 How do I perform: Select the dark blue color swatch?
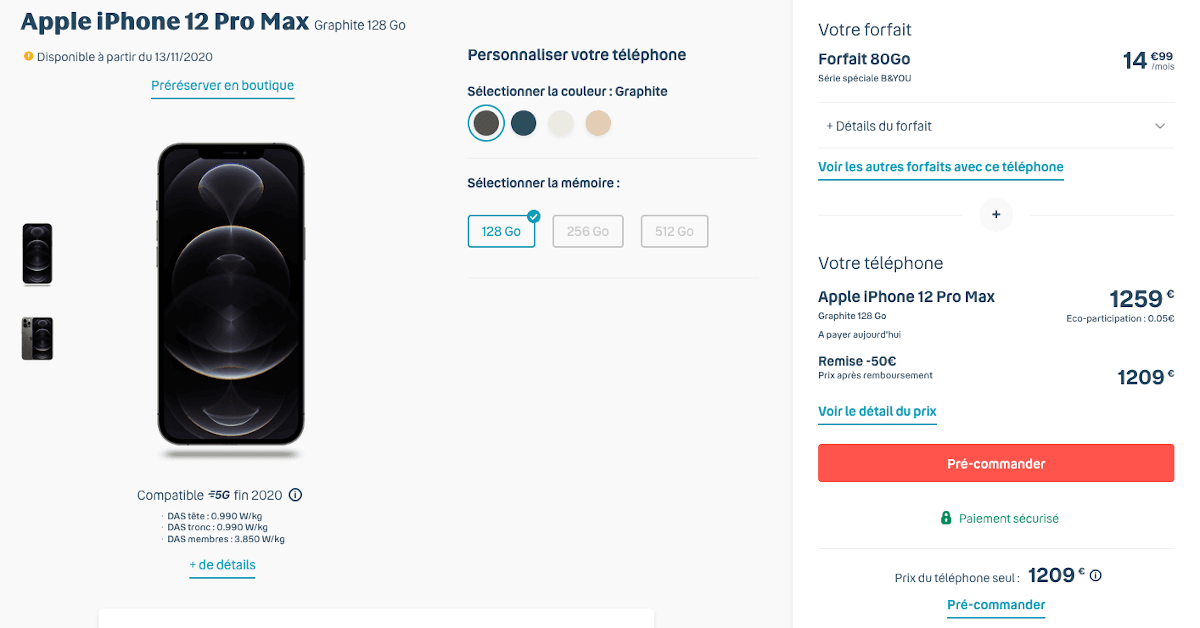click(x=523, y=123)
